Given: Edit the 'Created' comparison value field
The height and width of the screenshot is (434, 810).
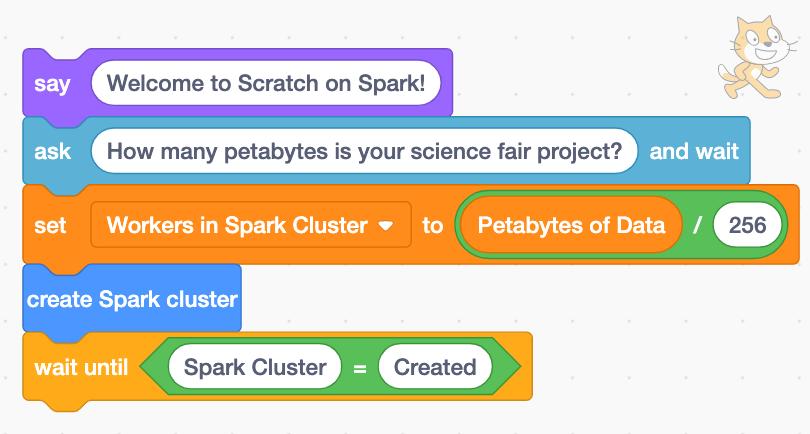Looking at the screenshot, I should [435, 367].
